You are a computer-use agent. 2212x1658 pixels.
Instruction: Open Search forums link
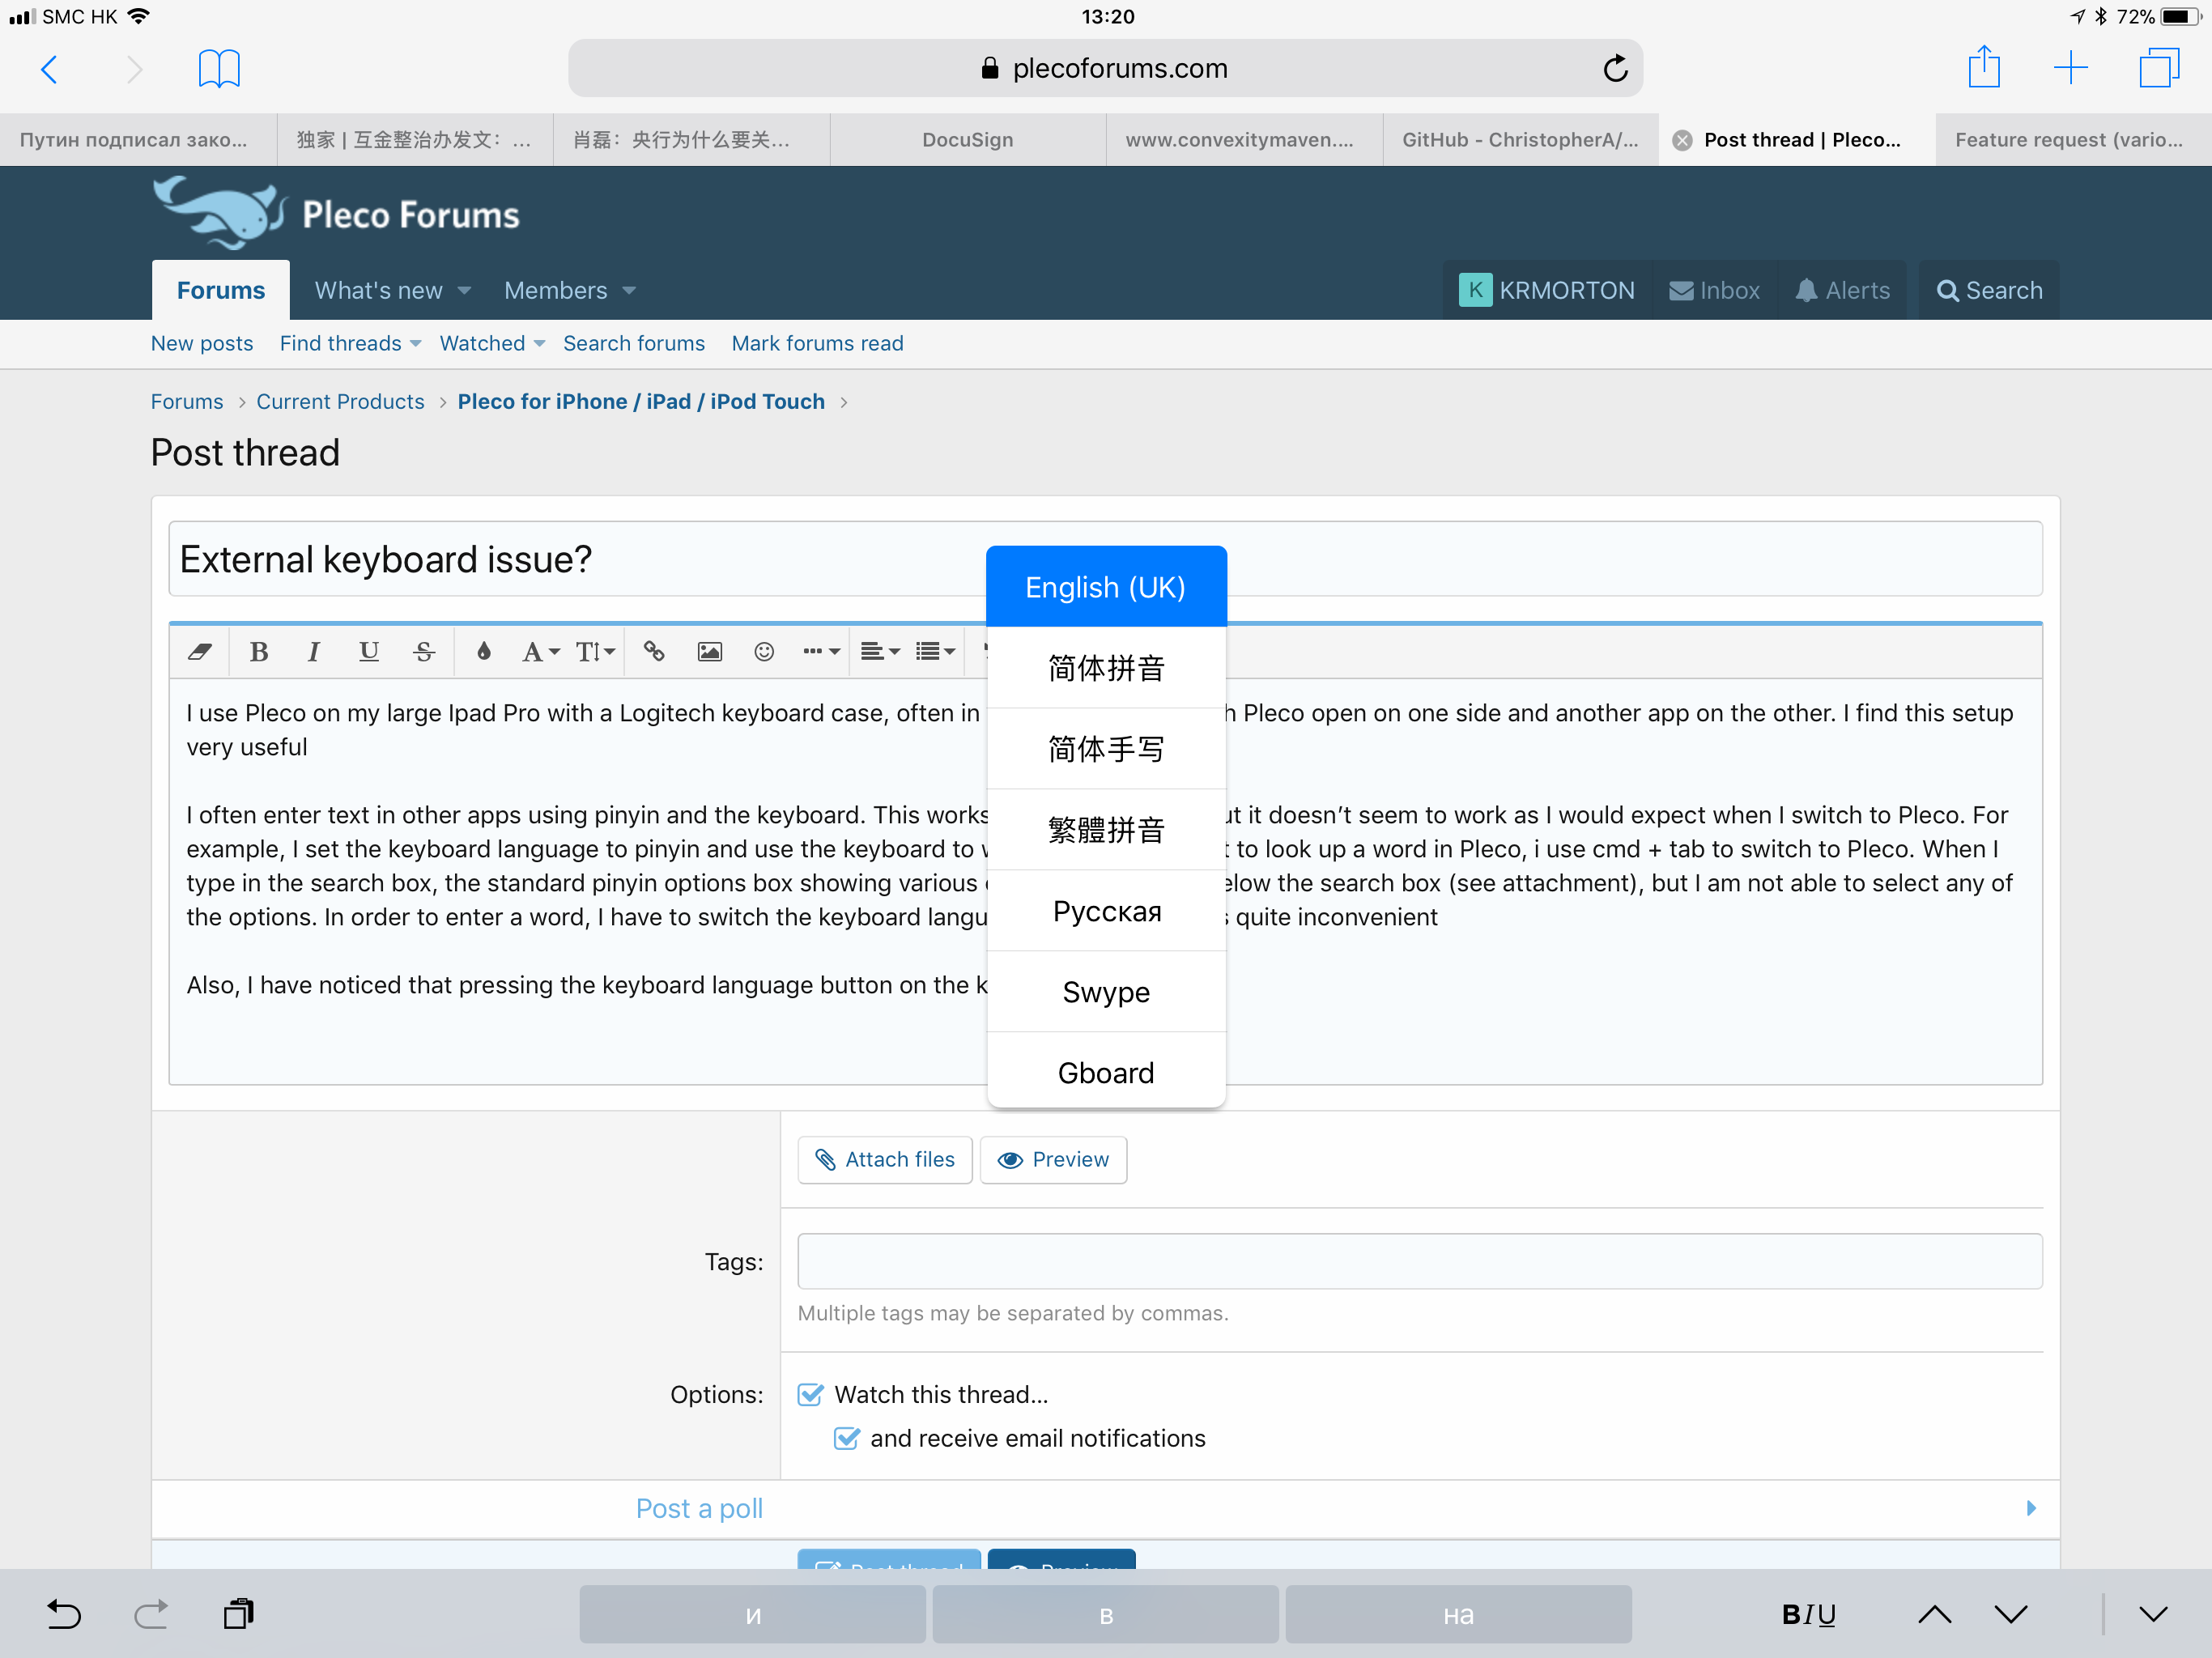634,344
